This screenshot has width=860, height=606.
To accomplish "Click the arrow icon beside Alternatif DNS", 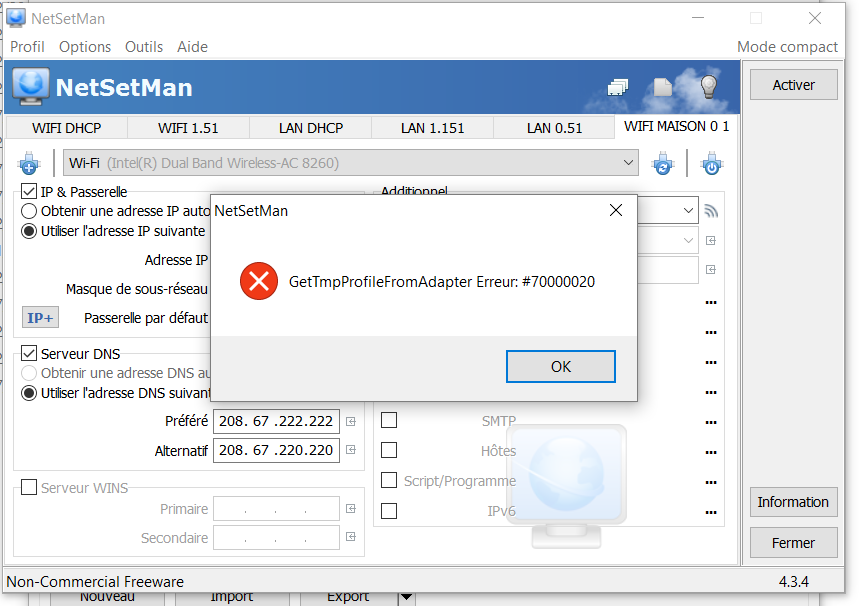I will [x=351, y=450].
